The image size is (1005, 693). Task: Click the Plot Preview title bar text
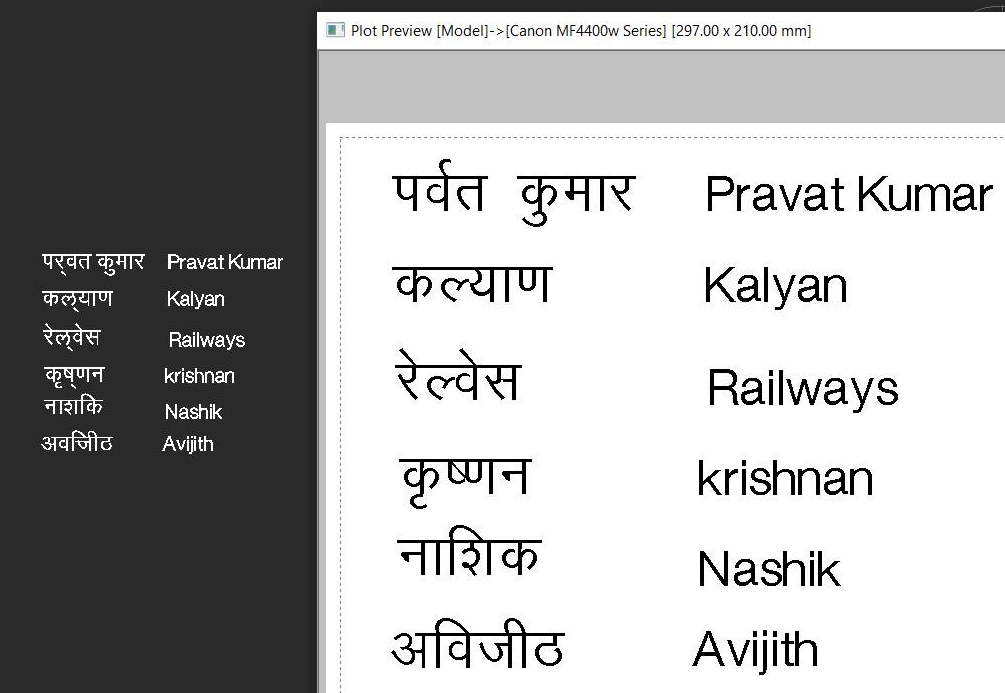tap(580, 31)
